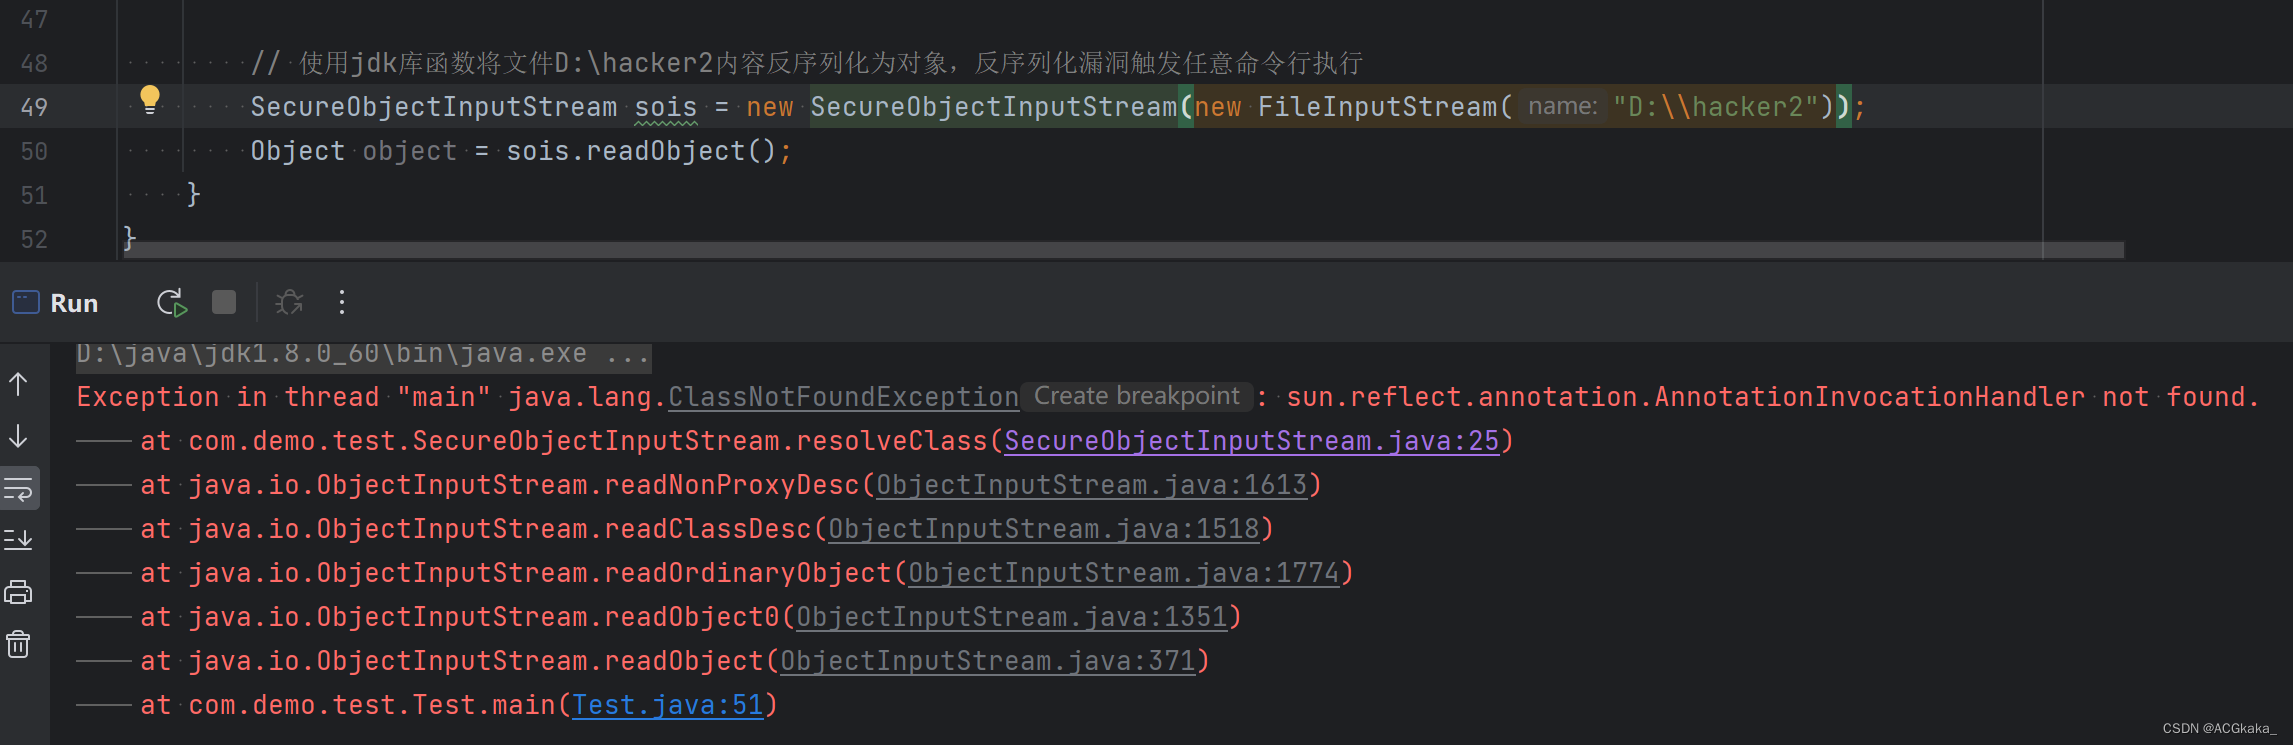The image size is (2293, 745).
Task: Click the unused variable object on line 50
Action: point(410,151)
